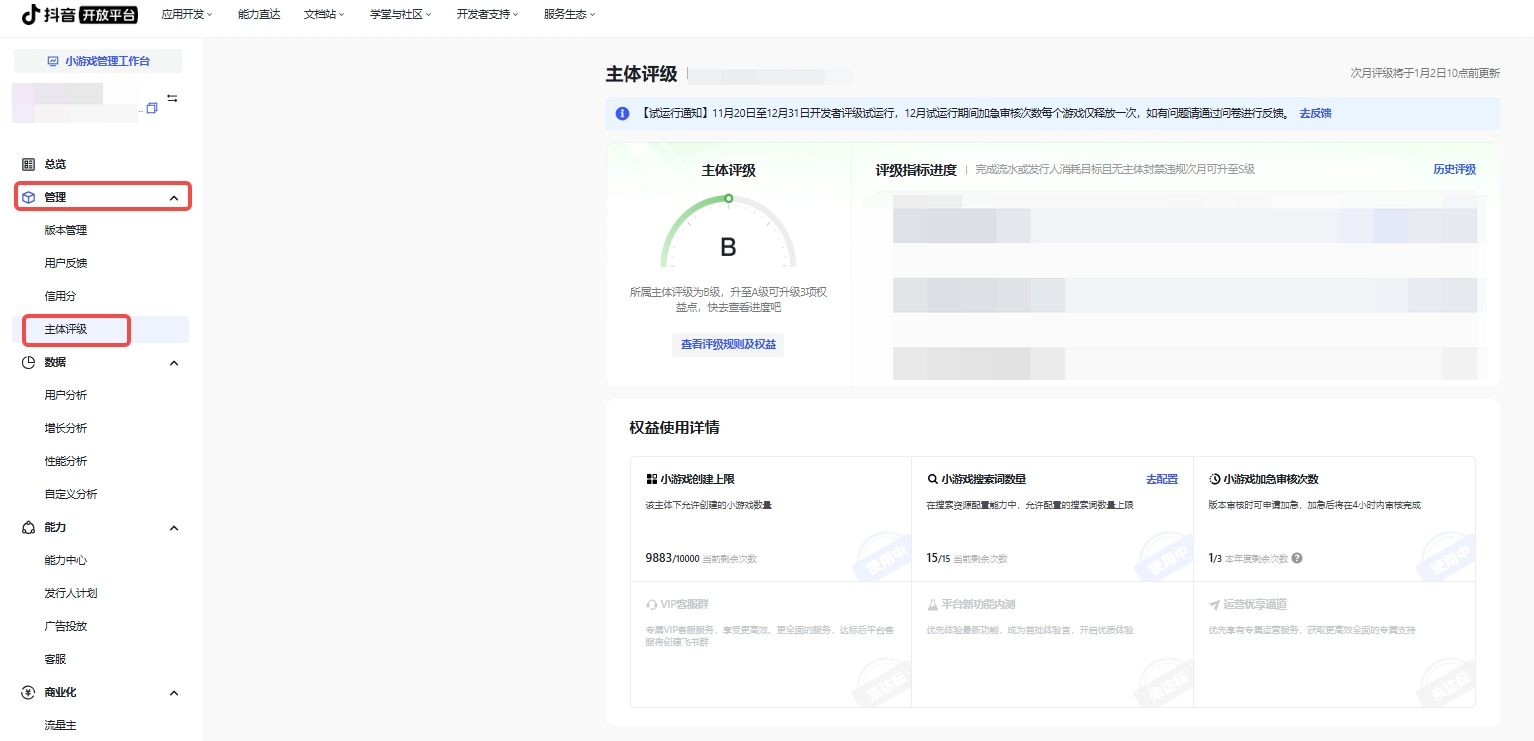Open 版本管理 in the sidebar

coord(66,230)
